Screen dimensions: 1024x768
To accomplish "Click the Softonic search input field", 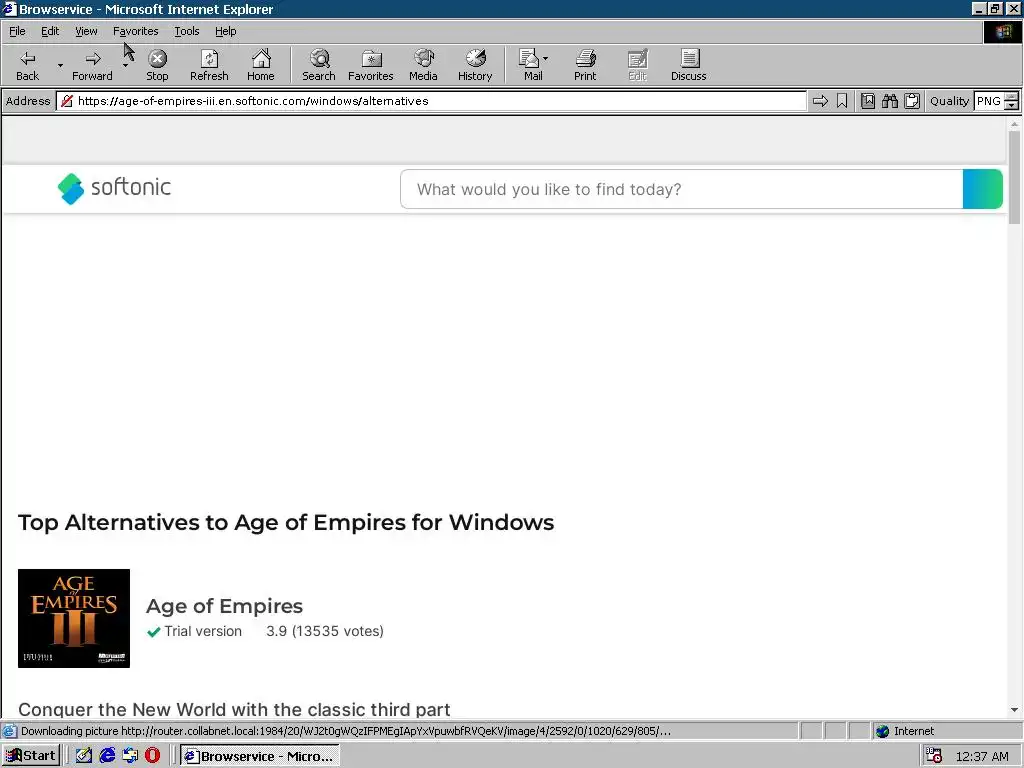I will [682, 189].
